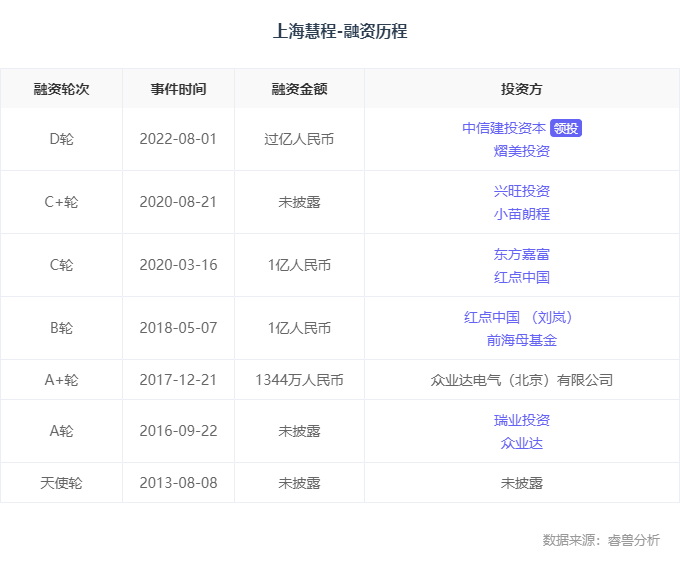
Task: Open the 小苗朗程 investor link
Action: tap(522, 214)
